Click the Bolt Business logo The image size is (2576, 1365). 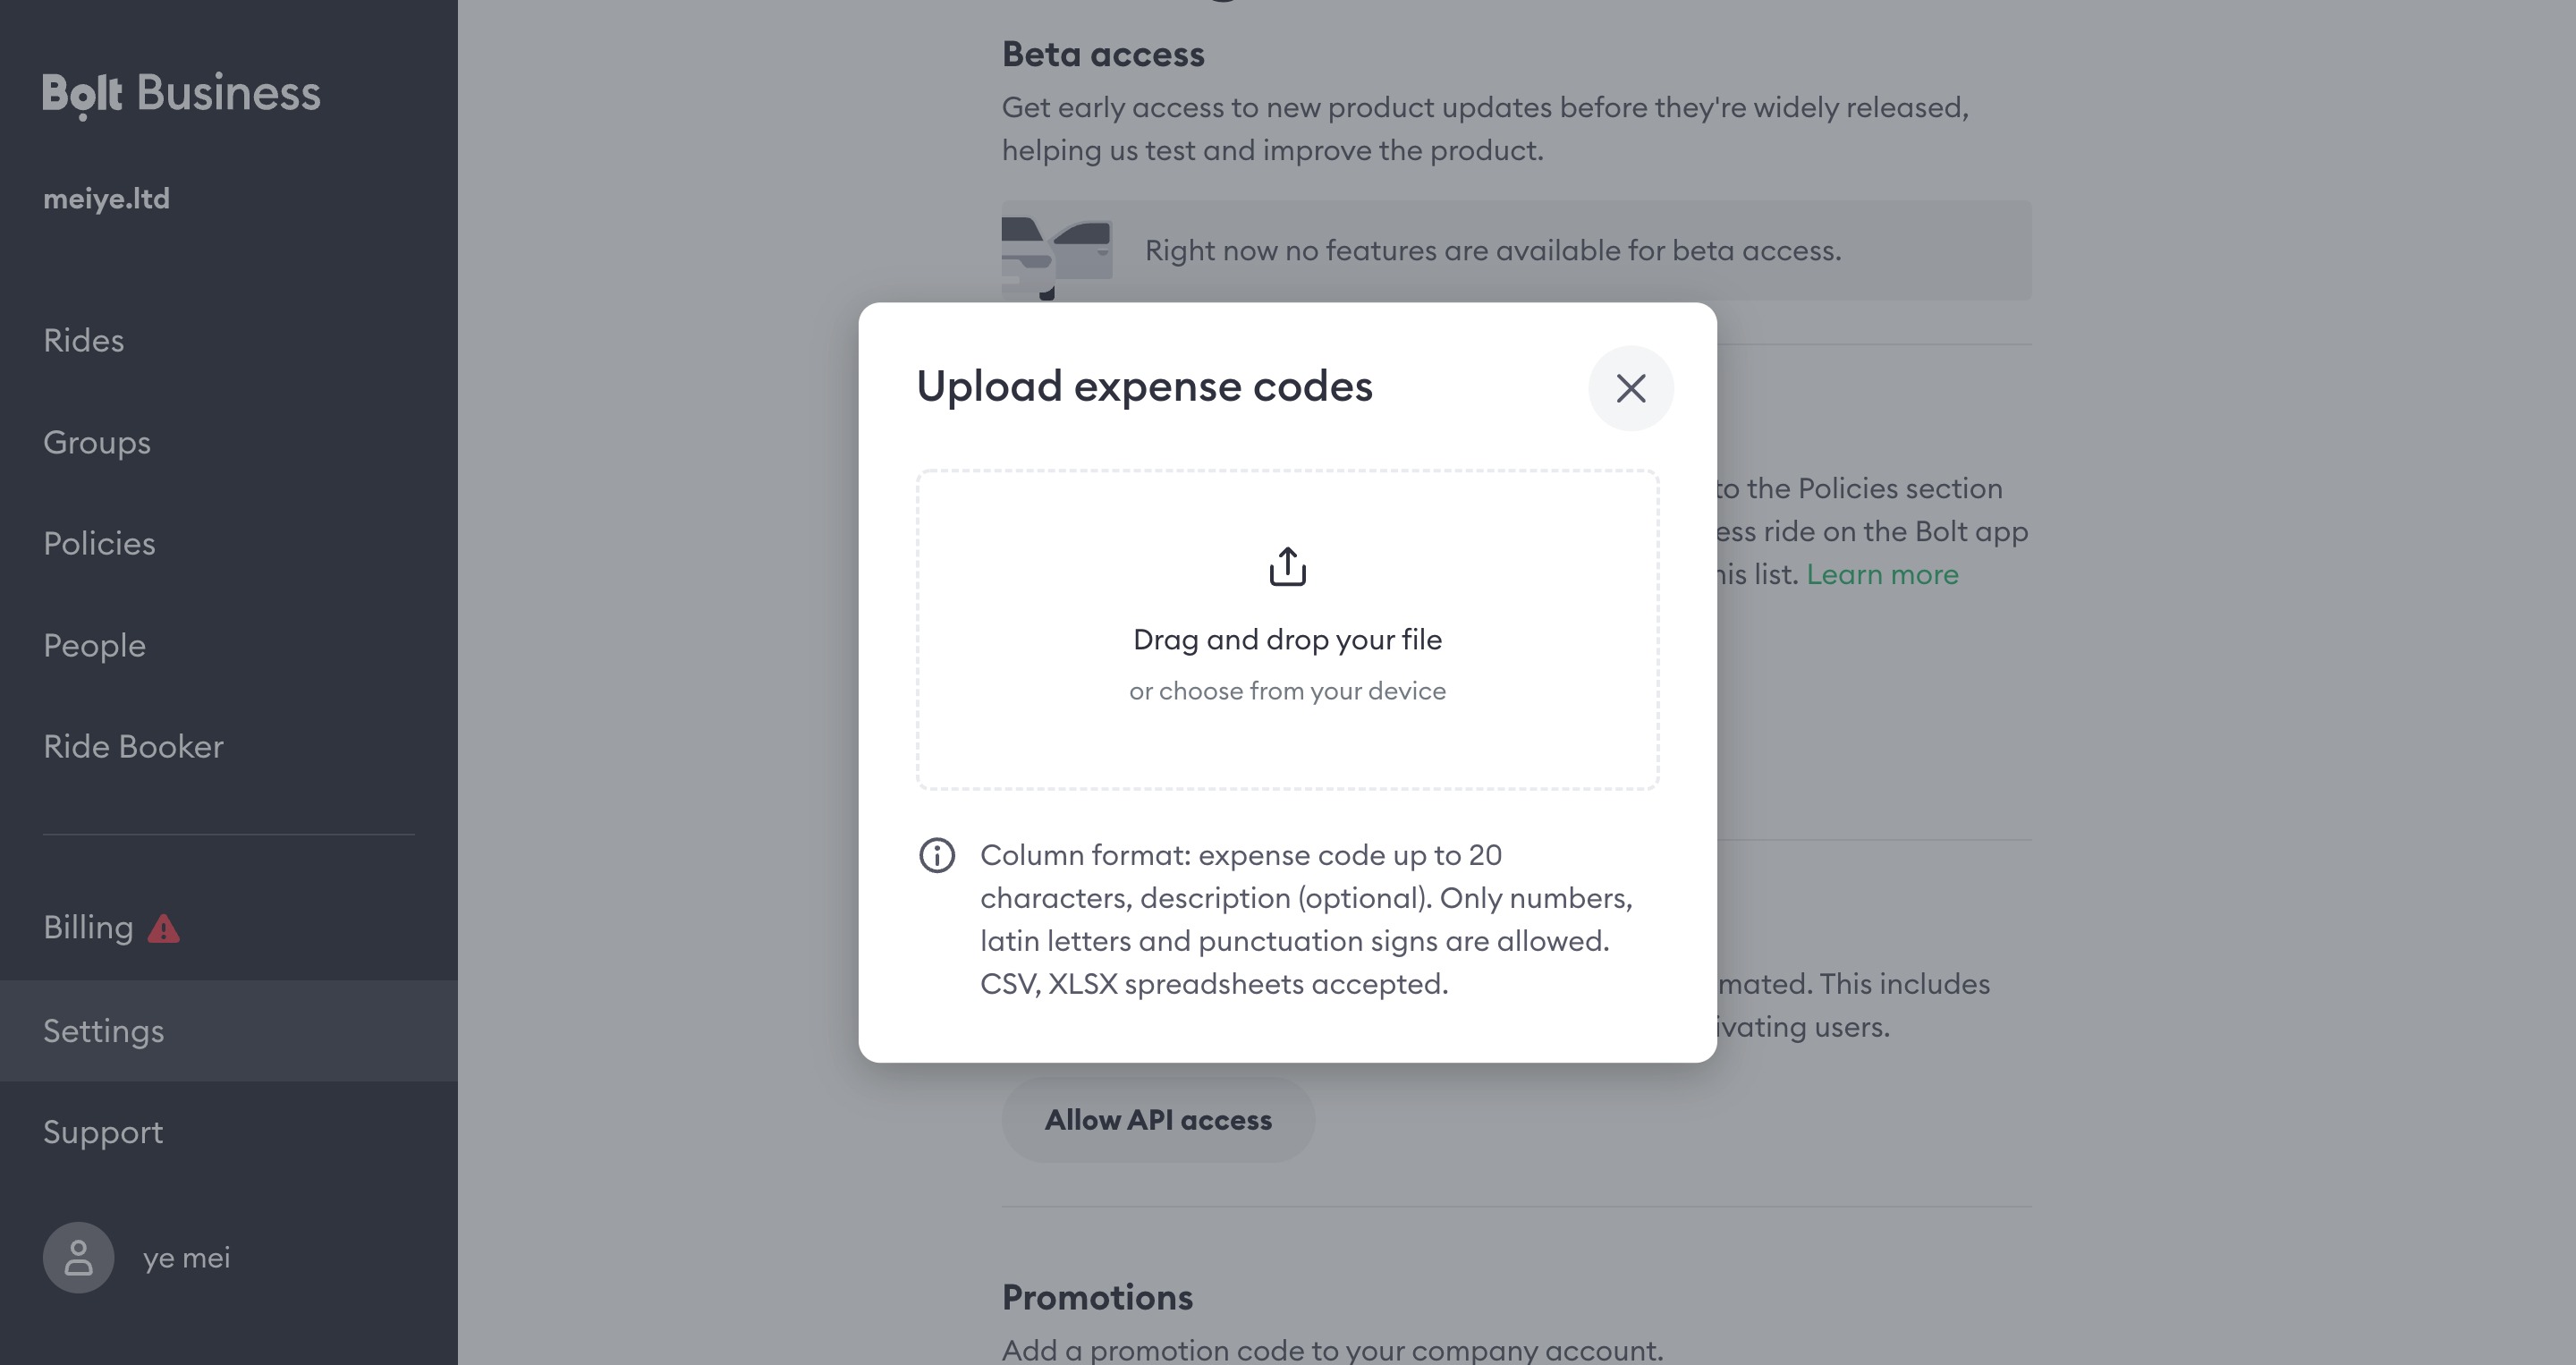[x=181, y=94]
